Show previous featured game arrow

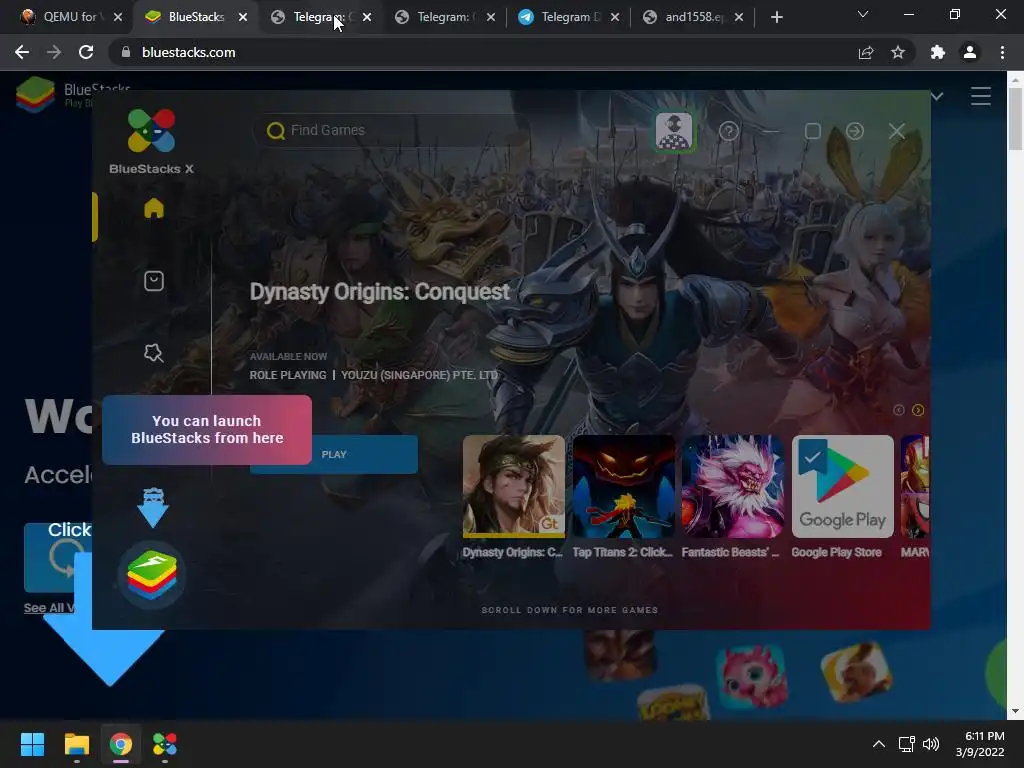(x=899, y=410)
